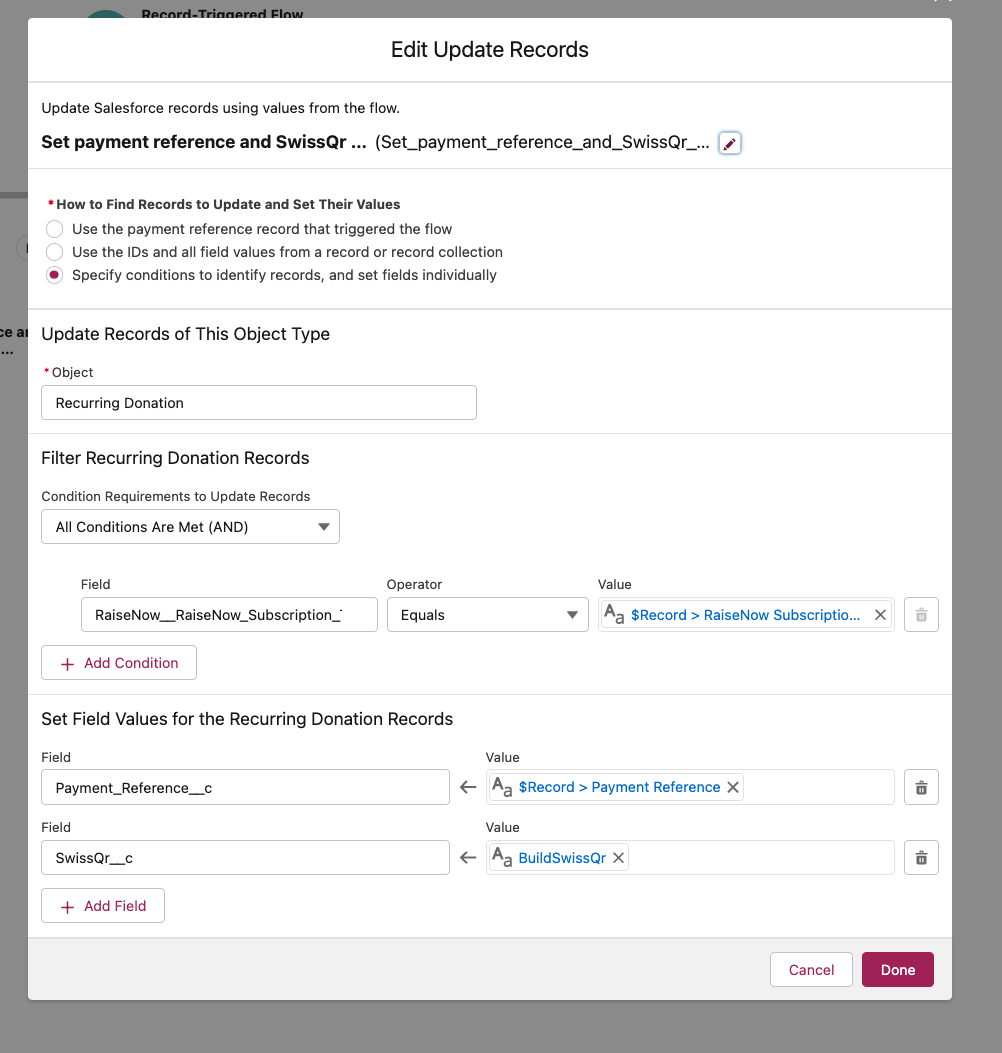
Task: Remove the BuildSwissQr value pill
Action: click(x=619, y=858)
